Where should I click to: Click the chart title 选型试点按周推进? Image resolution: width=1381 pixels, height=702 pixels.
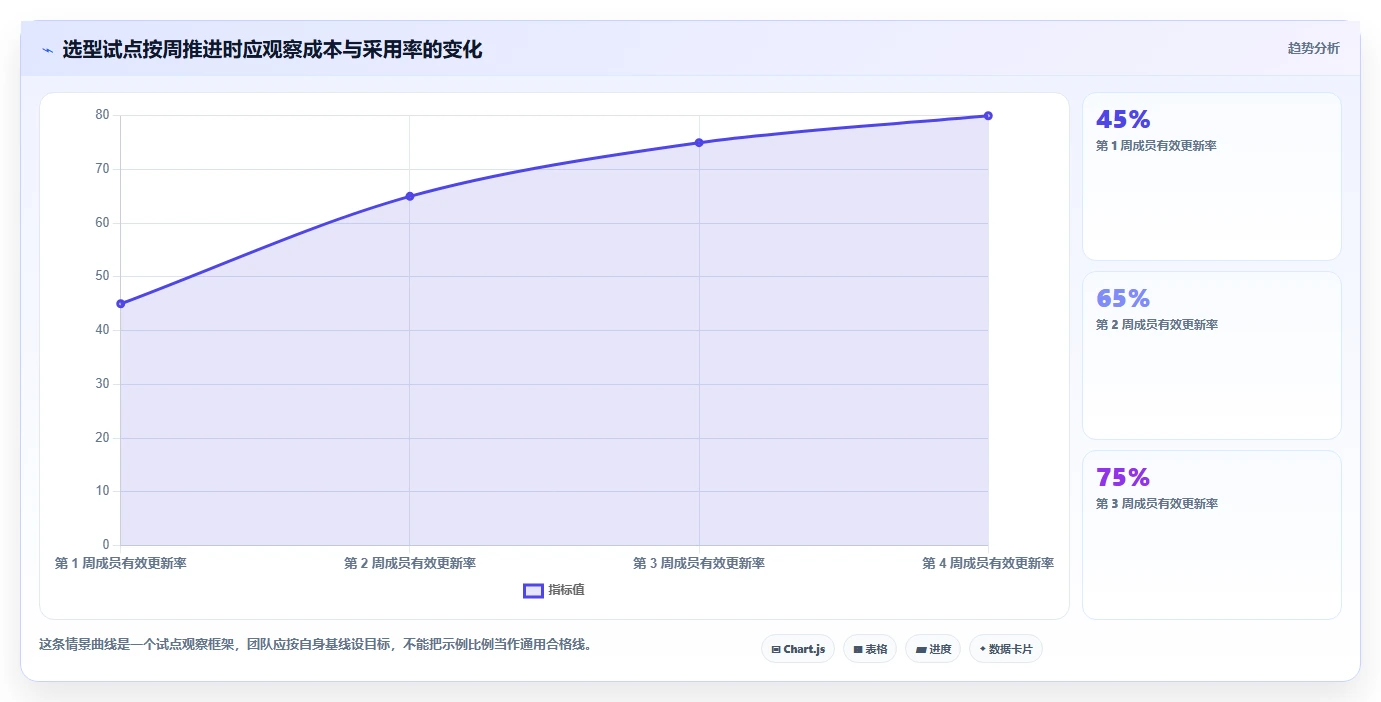(272, 49)
